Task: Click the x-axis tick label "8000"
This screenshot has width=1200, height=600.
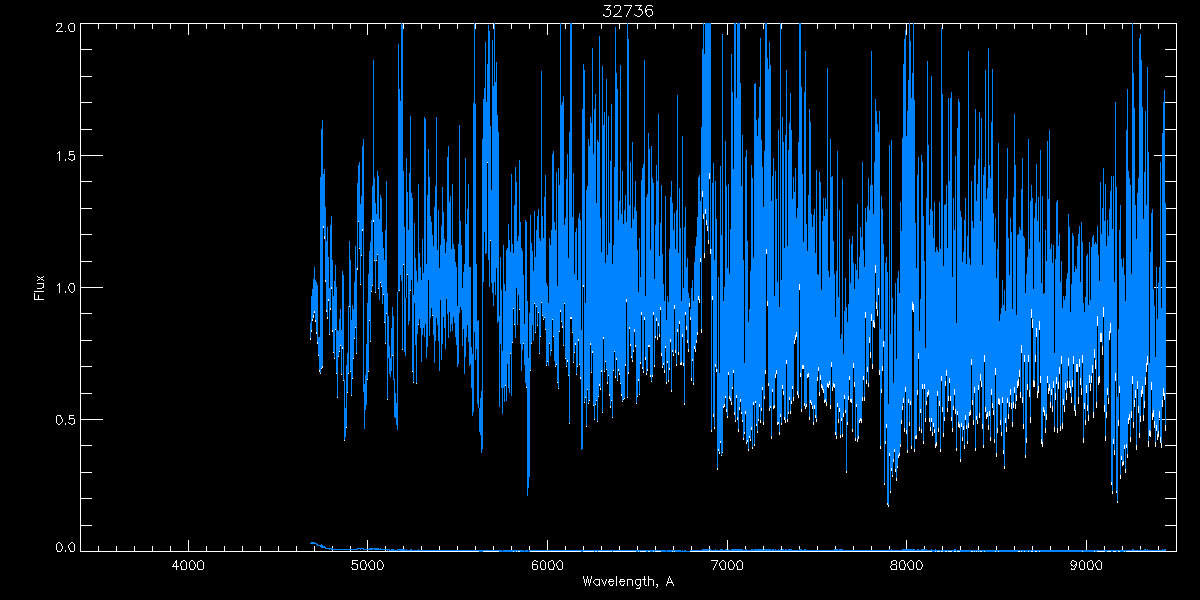Action: coord(906,565)
